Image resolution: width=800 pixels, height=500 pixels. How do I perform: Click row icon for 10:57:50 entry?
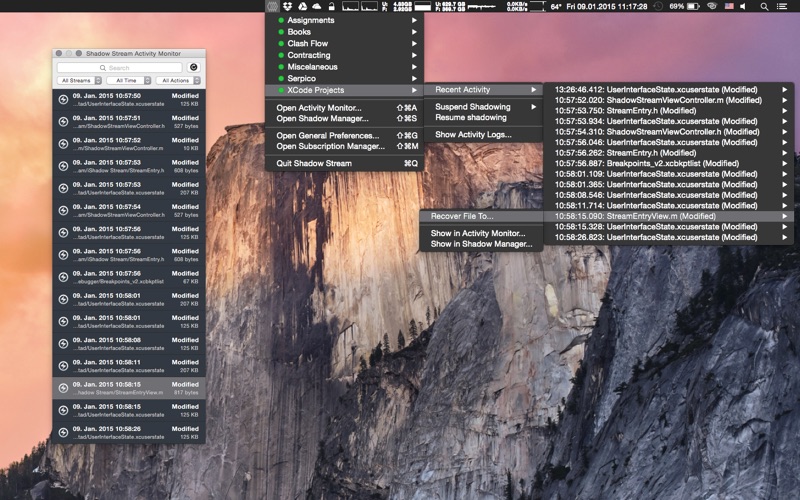(63, 99)
